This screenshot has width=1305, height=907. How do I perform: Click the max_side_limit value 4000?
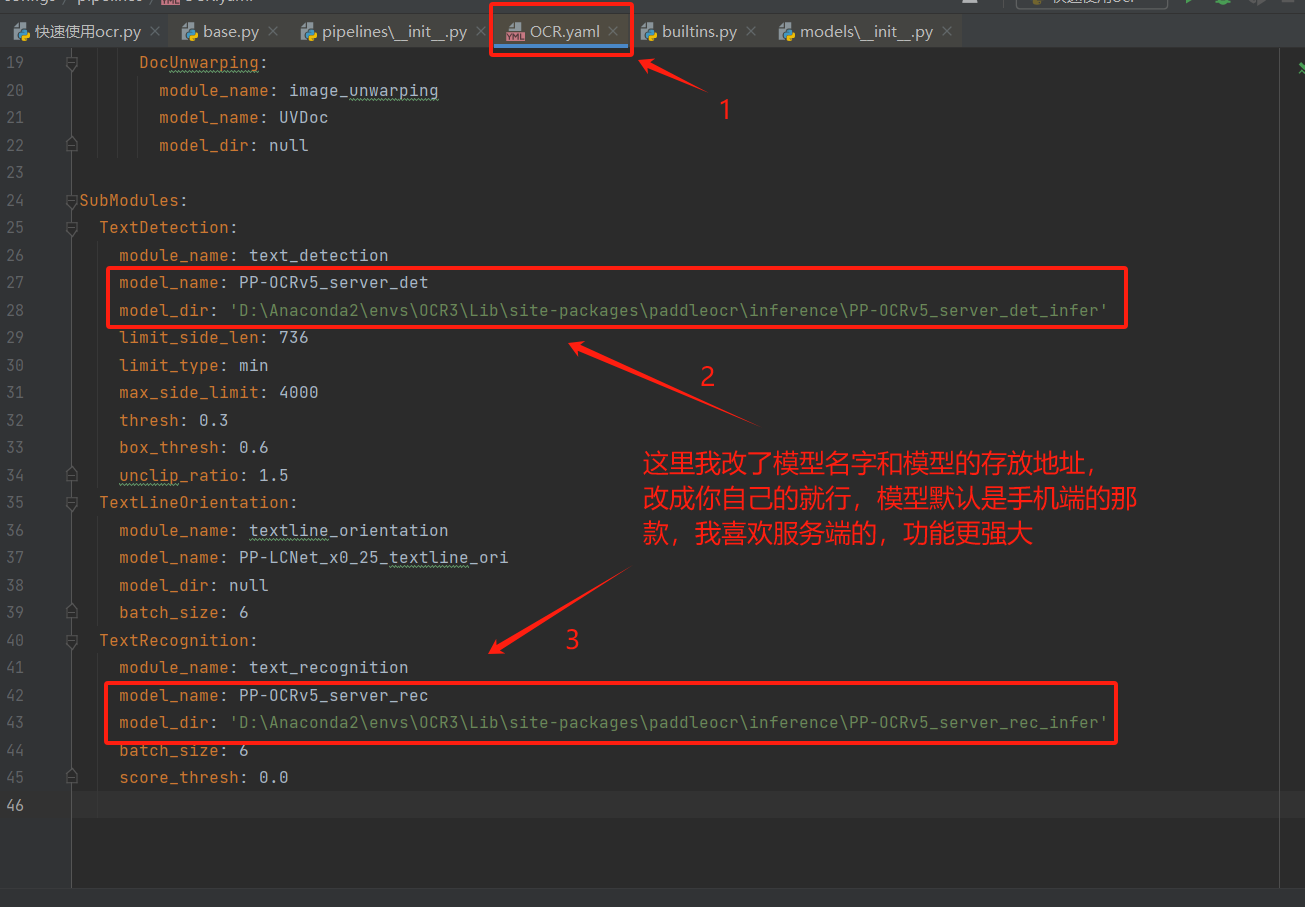299,393
